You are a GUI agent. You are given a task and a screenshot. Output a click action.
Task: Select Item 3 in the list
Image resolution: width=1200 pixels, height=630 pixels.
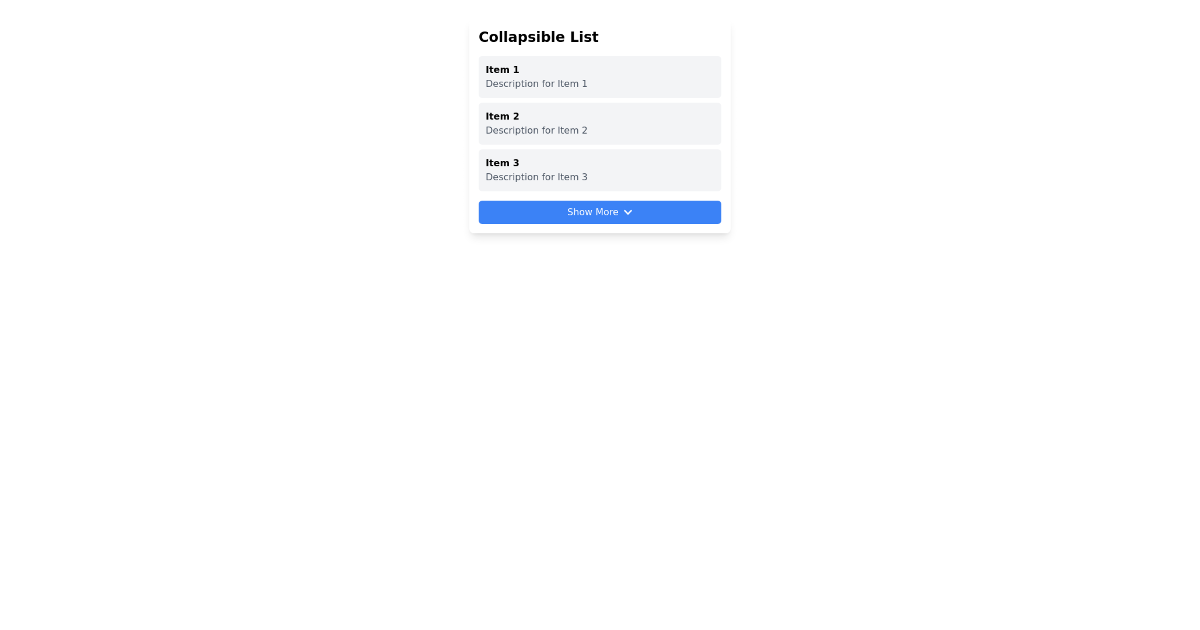pos(600,170)
